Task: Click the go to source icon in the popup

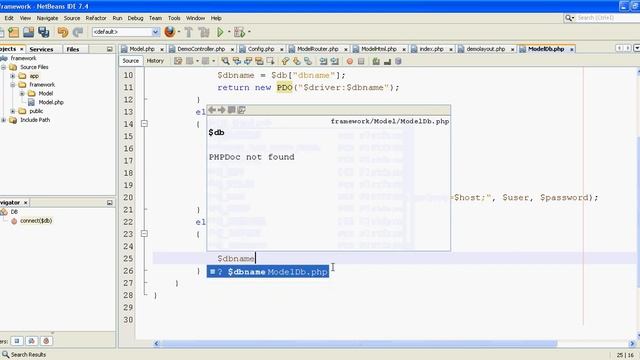Action: tap(242, 110)
